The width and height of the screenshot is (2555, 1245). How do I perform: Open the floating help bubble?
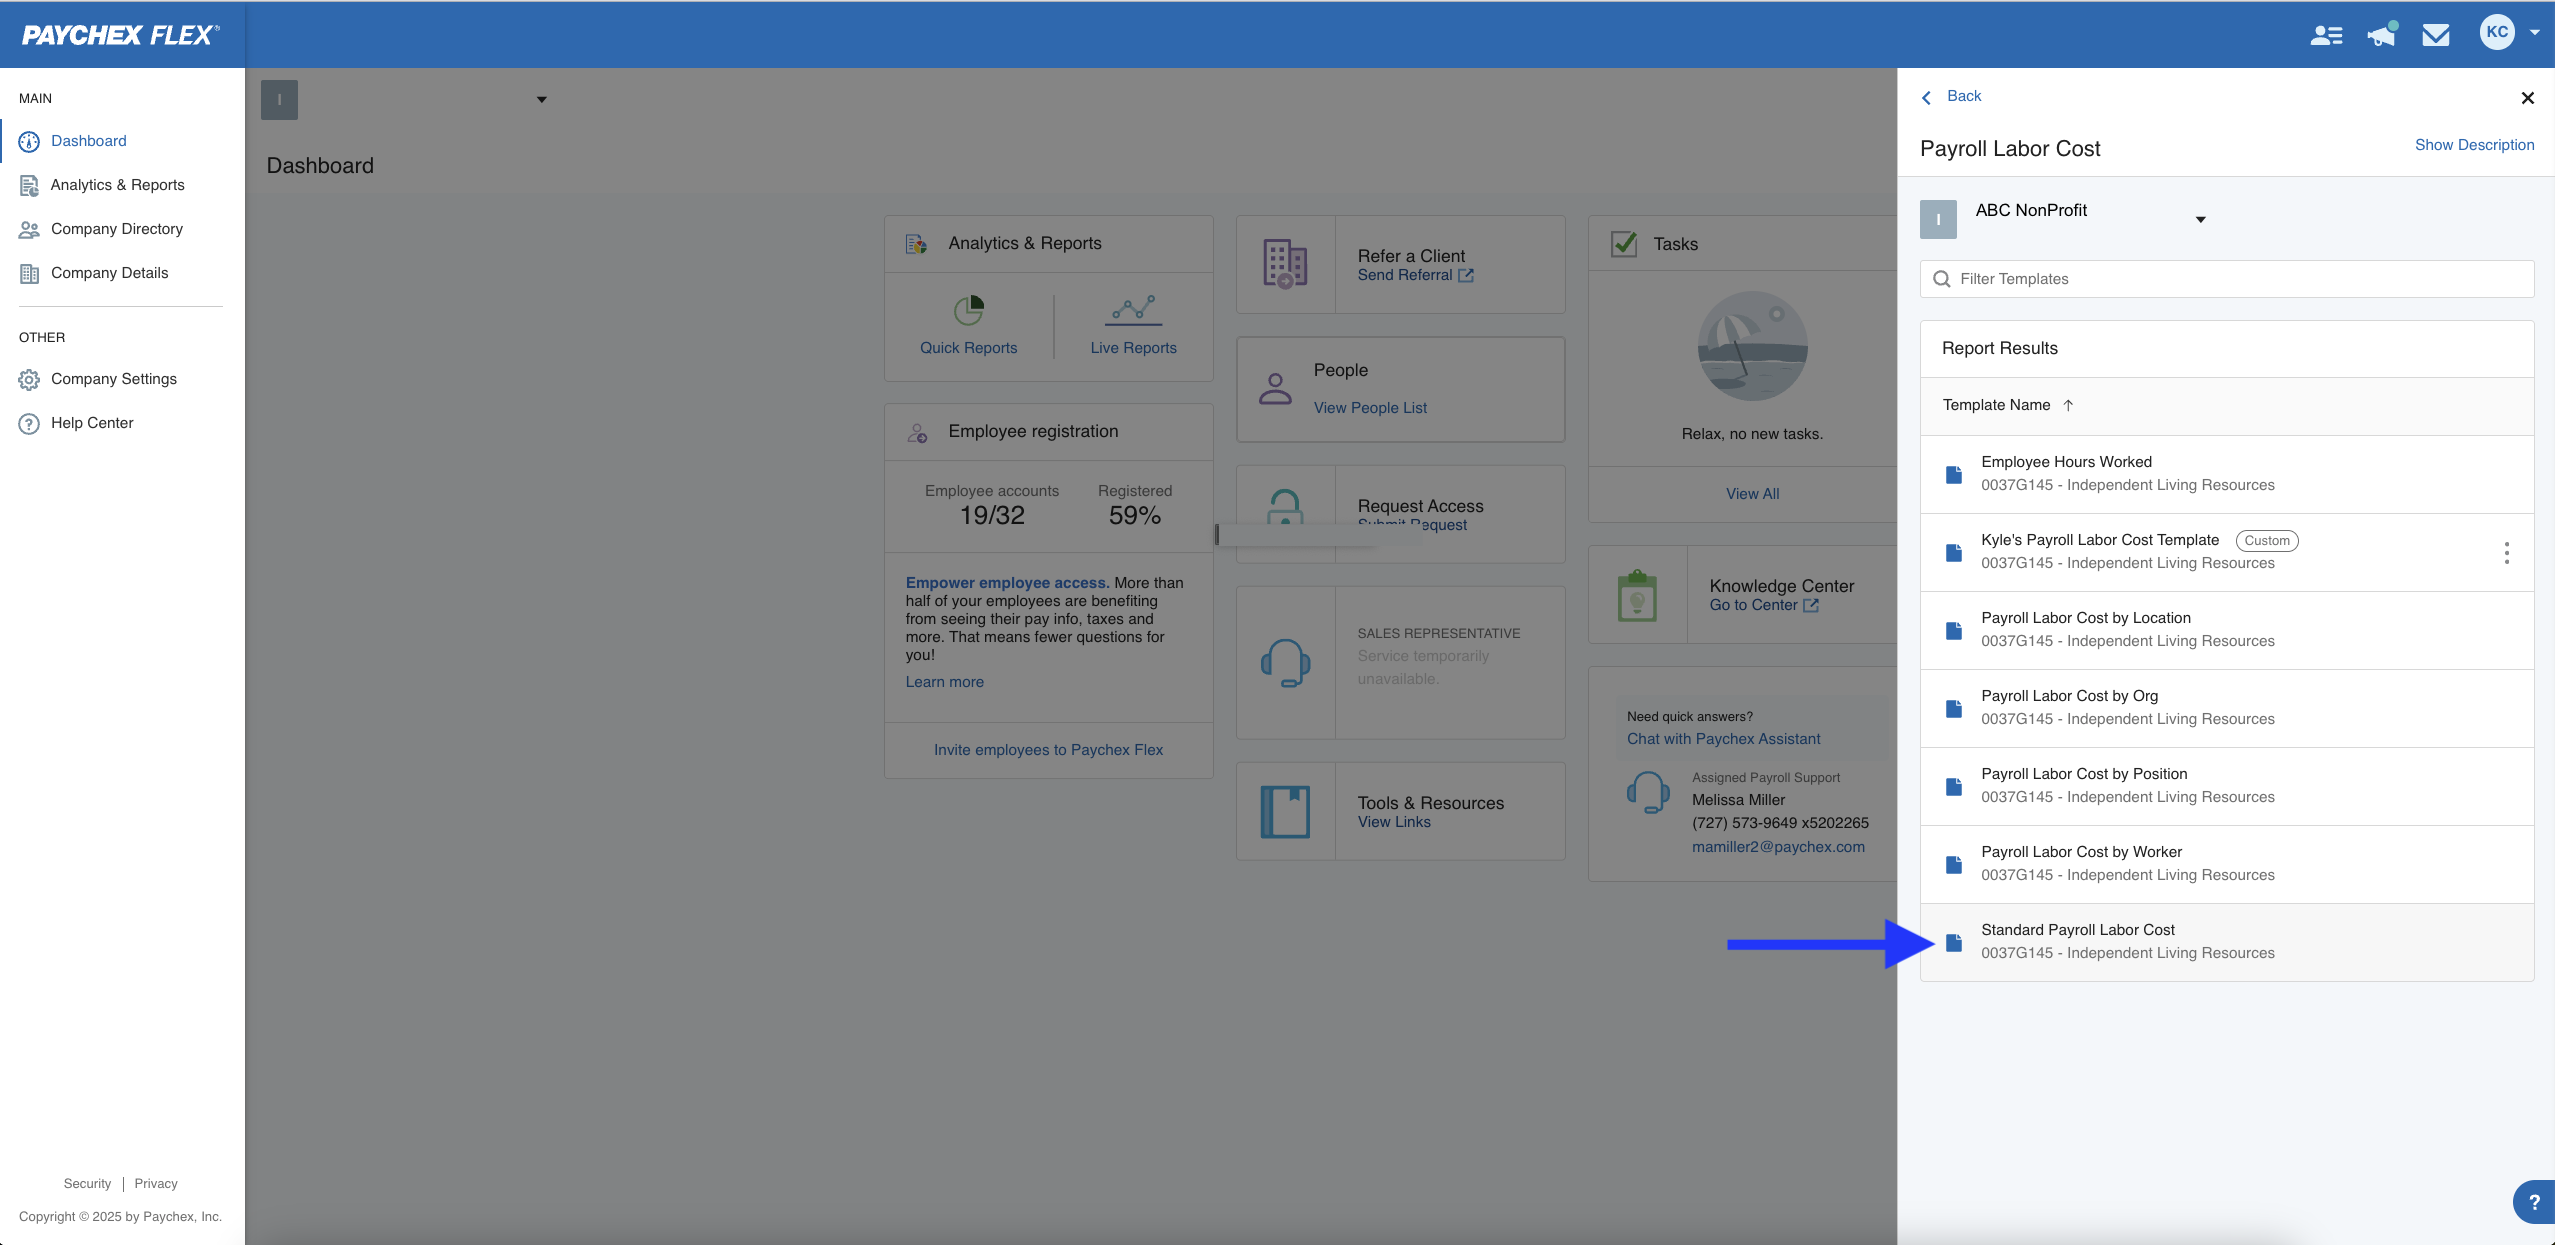tap(2534, 1201)
